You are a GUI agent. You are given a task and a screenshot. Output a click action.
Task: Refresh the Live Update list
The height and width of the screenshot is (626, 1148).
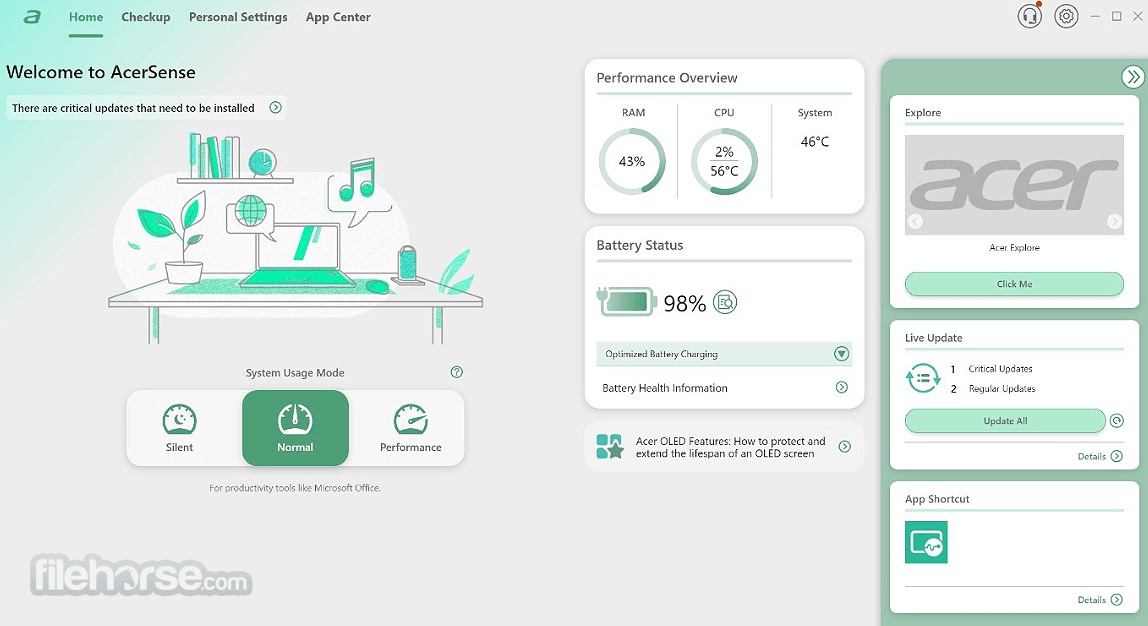1117,420
